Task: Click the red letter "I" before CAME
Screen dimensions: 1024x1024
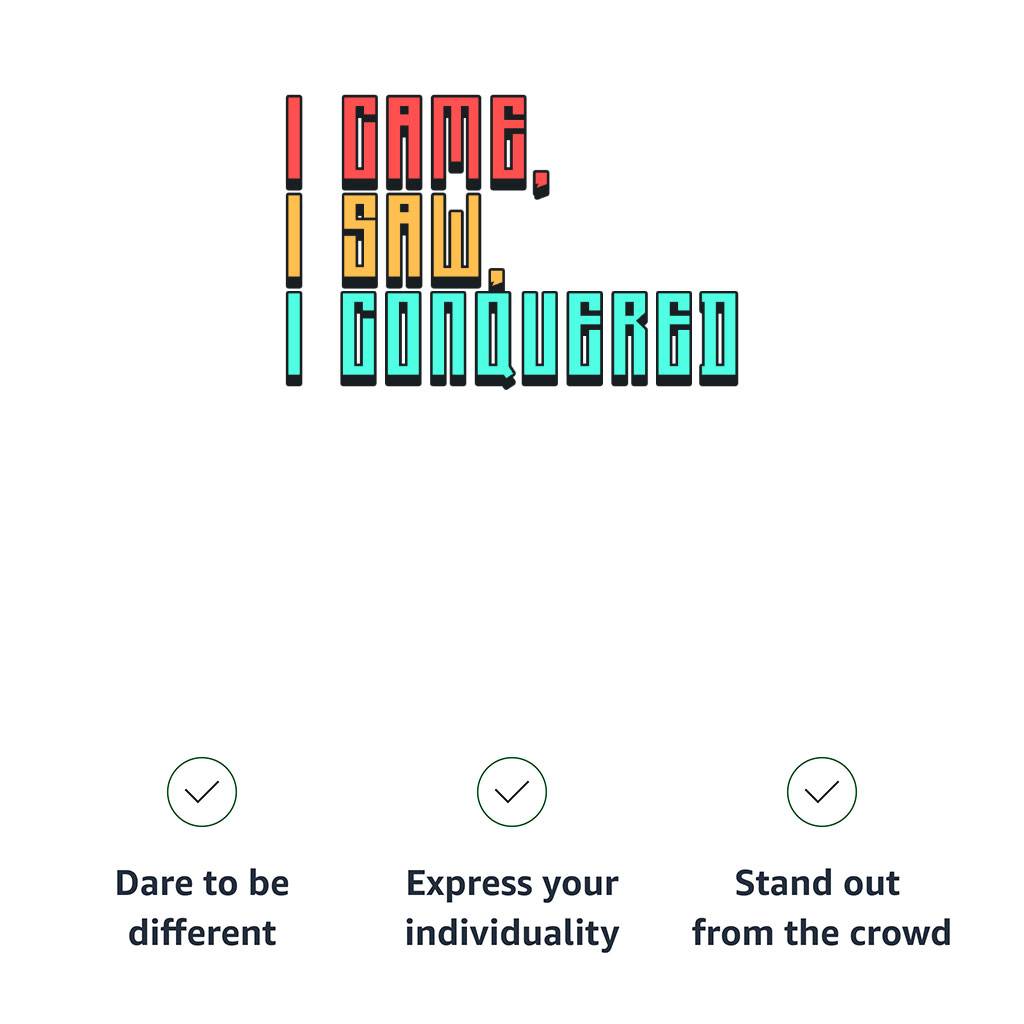Action: click(294, 141)
